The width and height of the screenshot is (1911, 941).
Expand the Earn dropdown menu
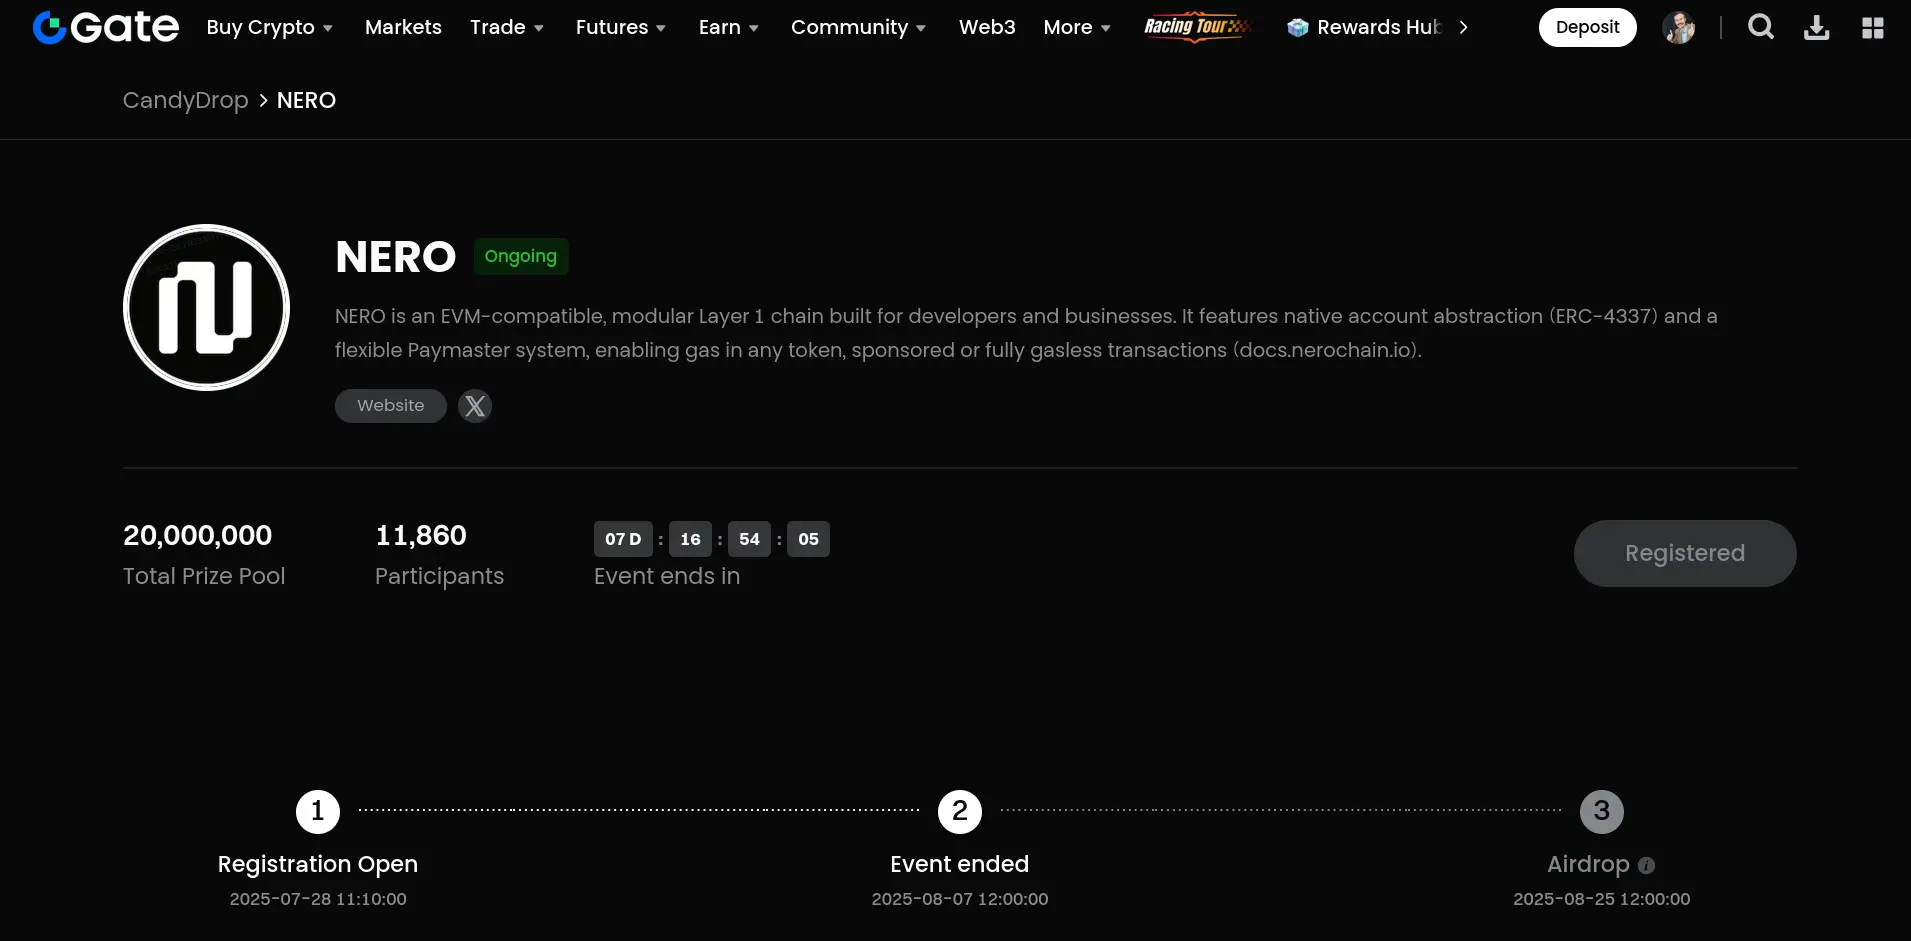click(729, 27)
